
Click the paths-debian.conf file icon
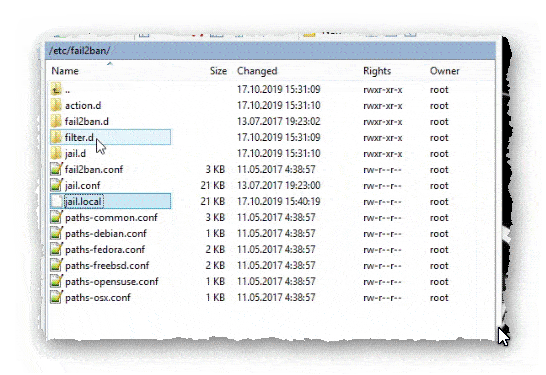[x=56, y=233]
